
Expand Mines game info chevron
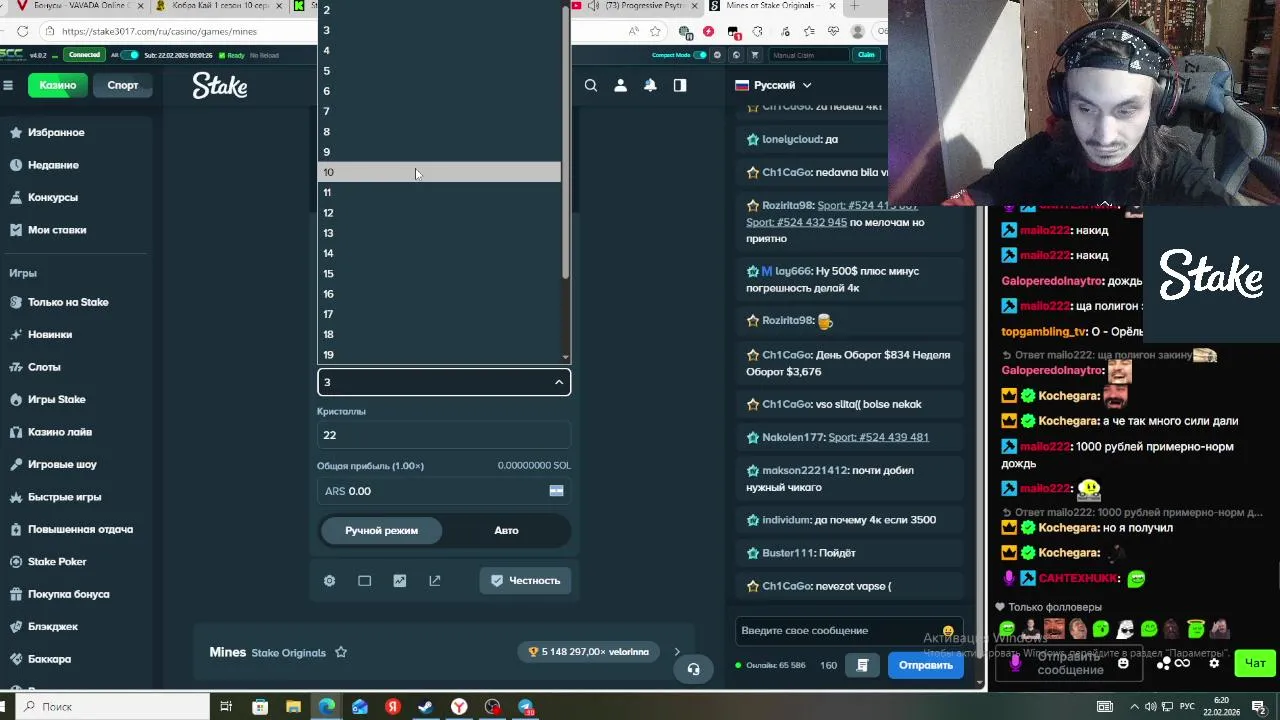pyautogui.click(x=677, y=652)
